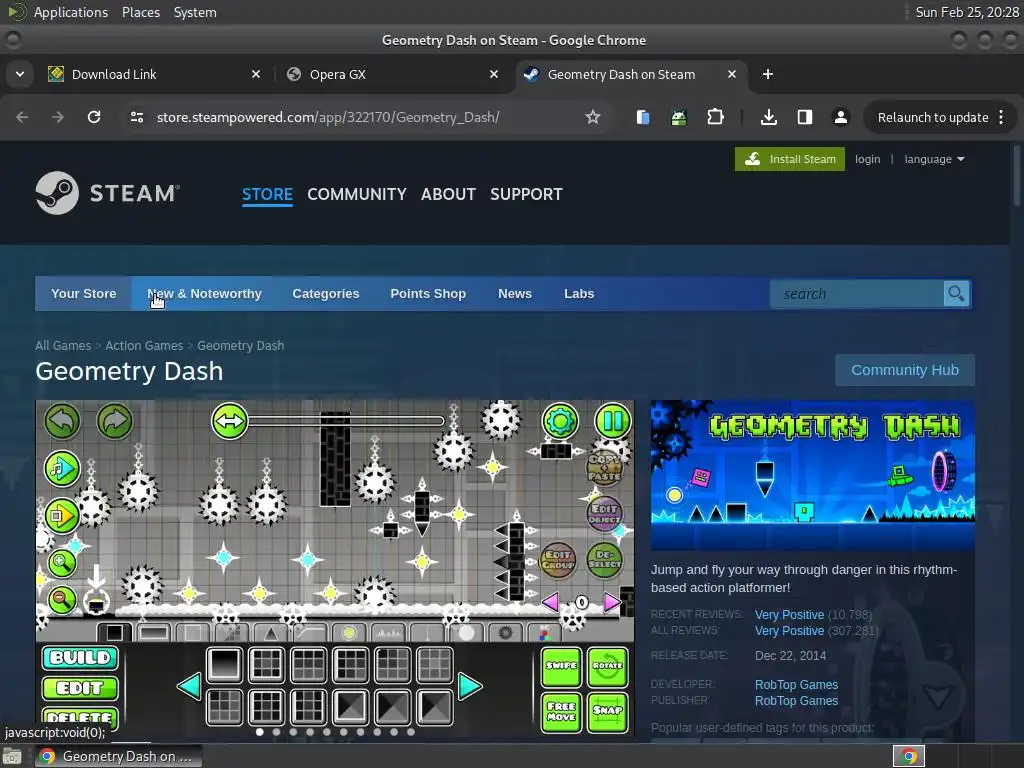
Task: Open the Places menu
Action: coord(140,12)
